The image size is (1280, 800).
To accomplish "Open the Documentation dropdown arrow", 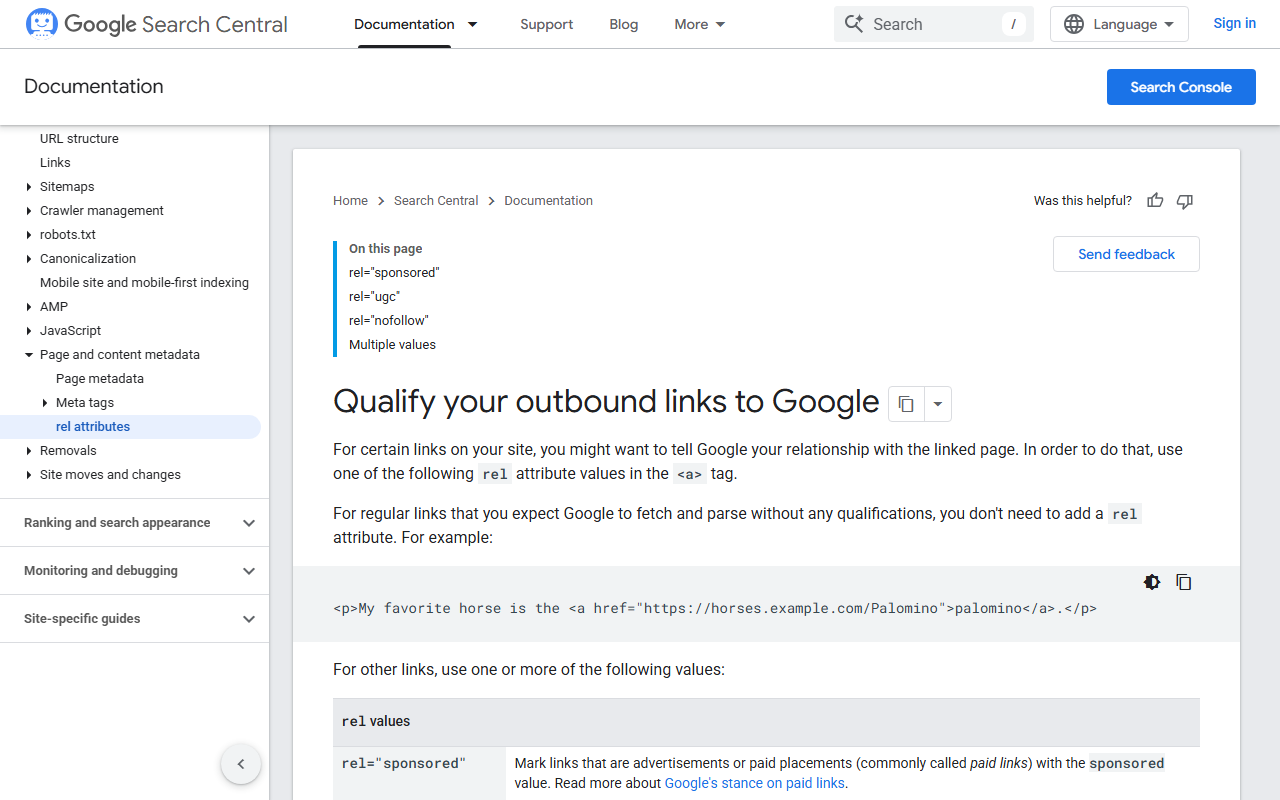I will (x=473, y=24).
